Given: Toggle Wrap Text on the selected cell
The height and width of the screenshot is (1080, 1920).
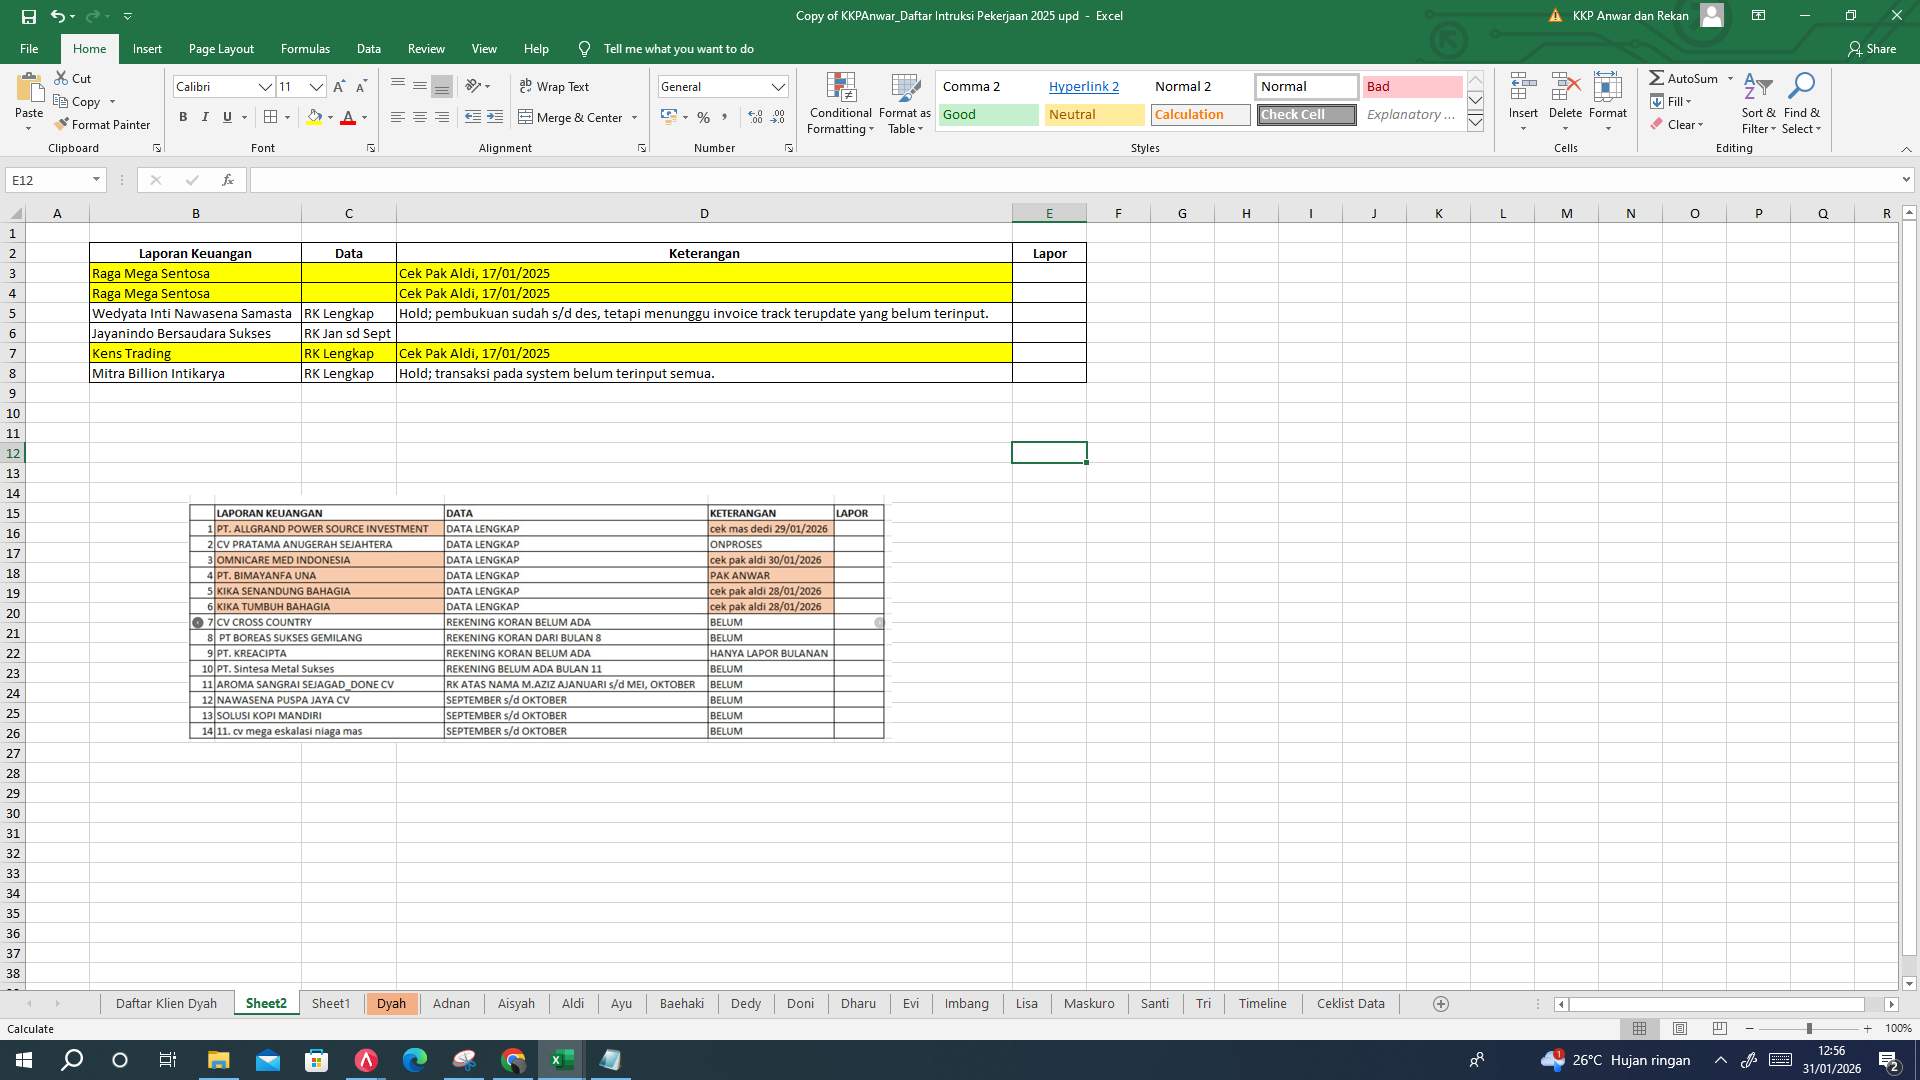Looking at the screenshot, I should (x=553, y=86).
